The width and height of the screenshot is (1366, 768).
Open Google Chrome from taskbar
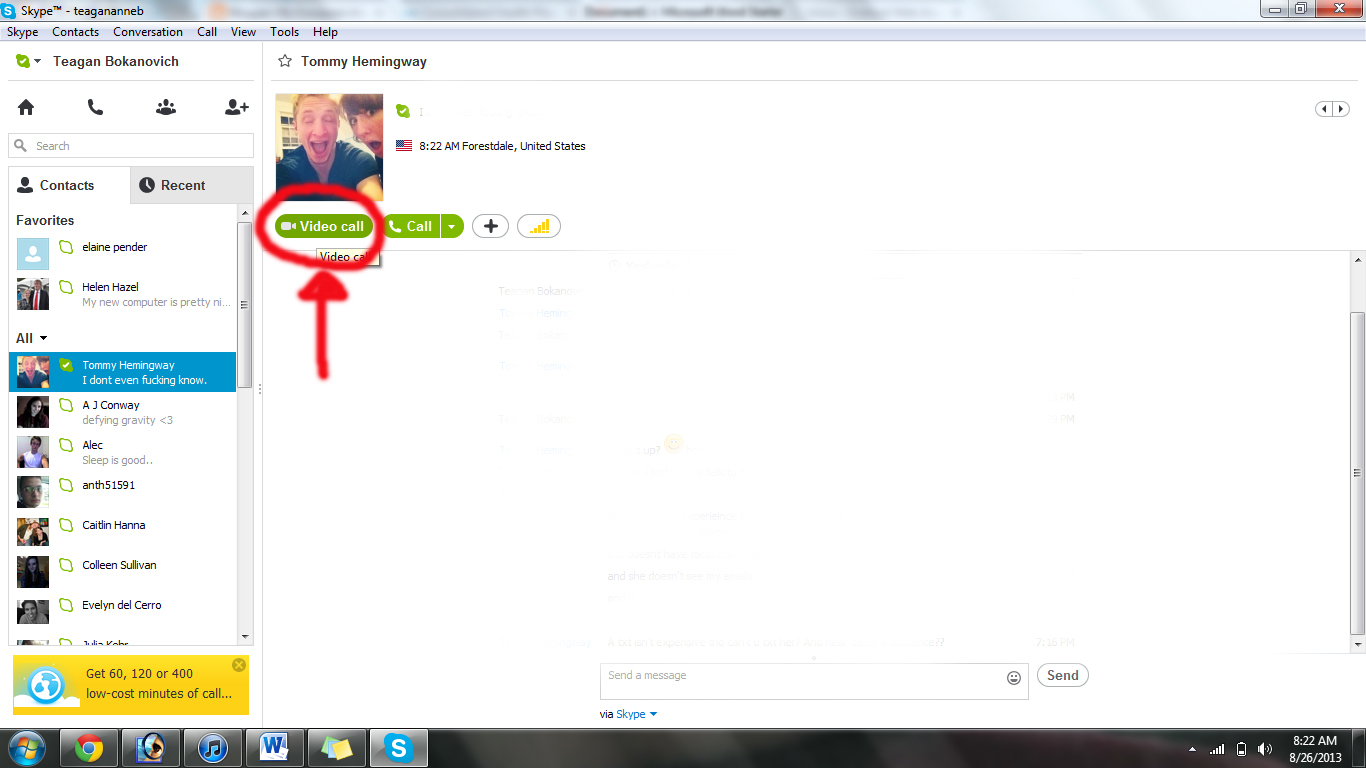point(89,748)
